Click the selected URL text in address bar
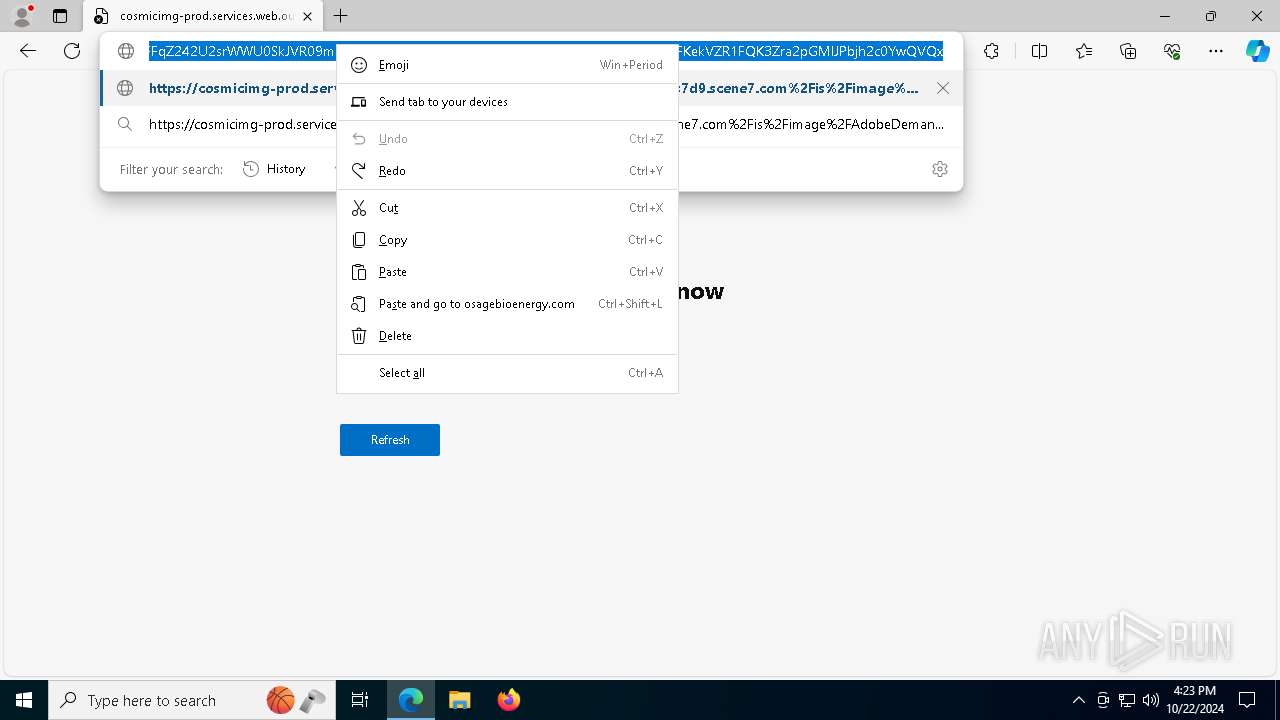Image resolution: width=1280 pixels, height=720 pixels. click(546, 51)
